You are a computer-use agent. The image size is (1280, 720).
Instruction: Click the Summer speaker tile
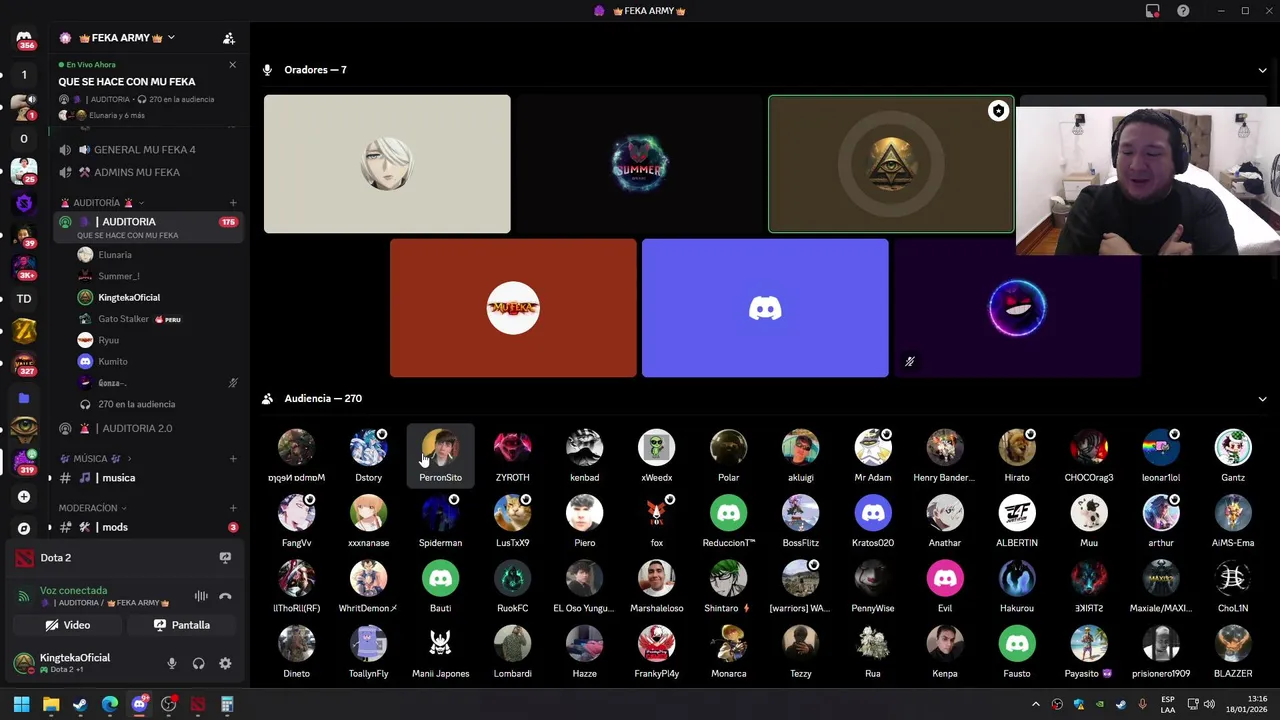[639, 164]
